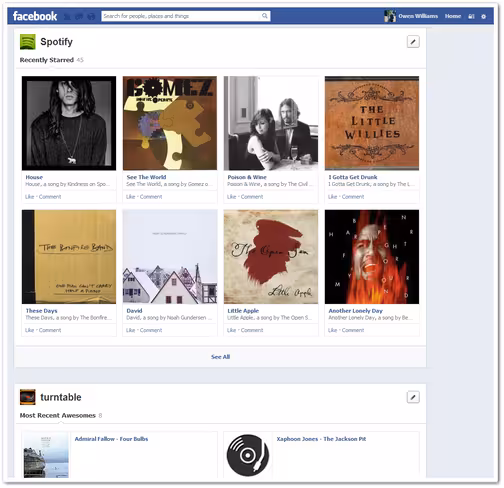Screen dimensions: 504x488
Task: Comment on Poison & Wine
Action: 252,197
